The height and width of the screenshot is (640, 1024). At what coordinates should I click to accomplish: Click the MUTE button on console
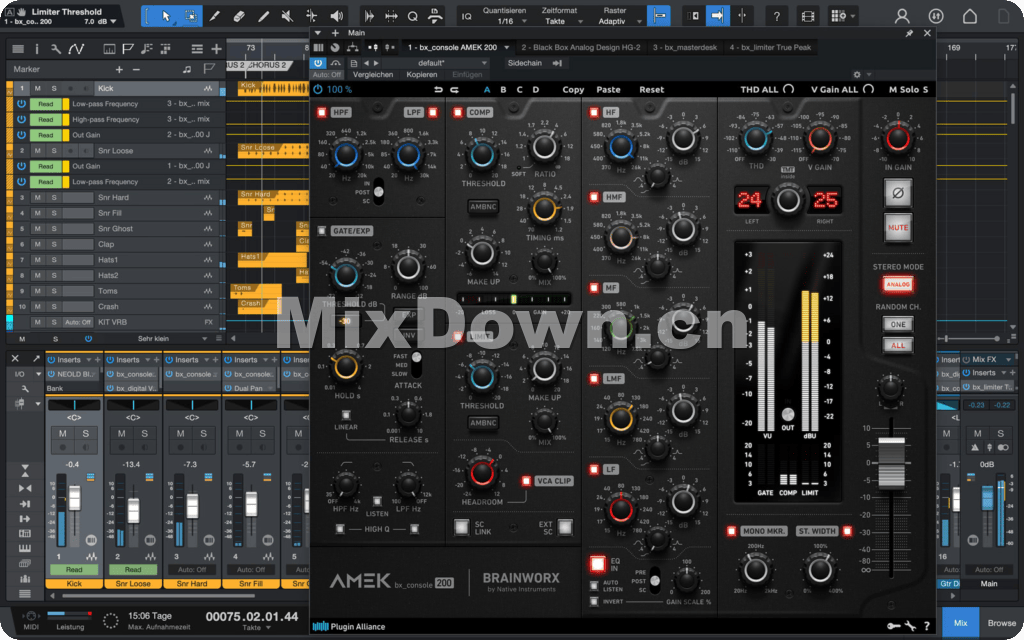pyautogui.click(x=898, y=227)
